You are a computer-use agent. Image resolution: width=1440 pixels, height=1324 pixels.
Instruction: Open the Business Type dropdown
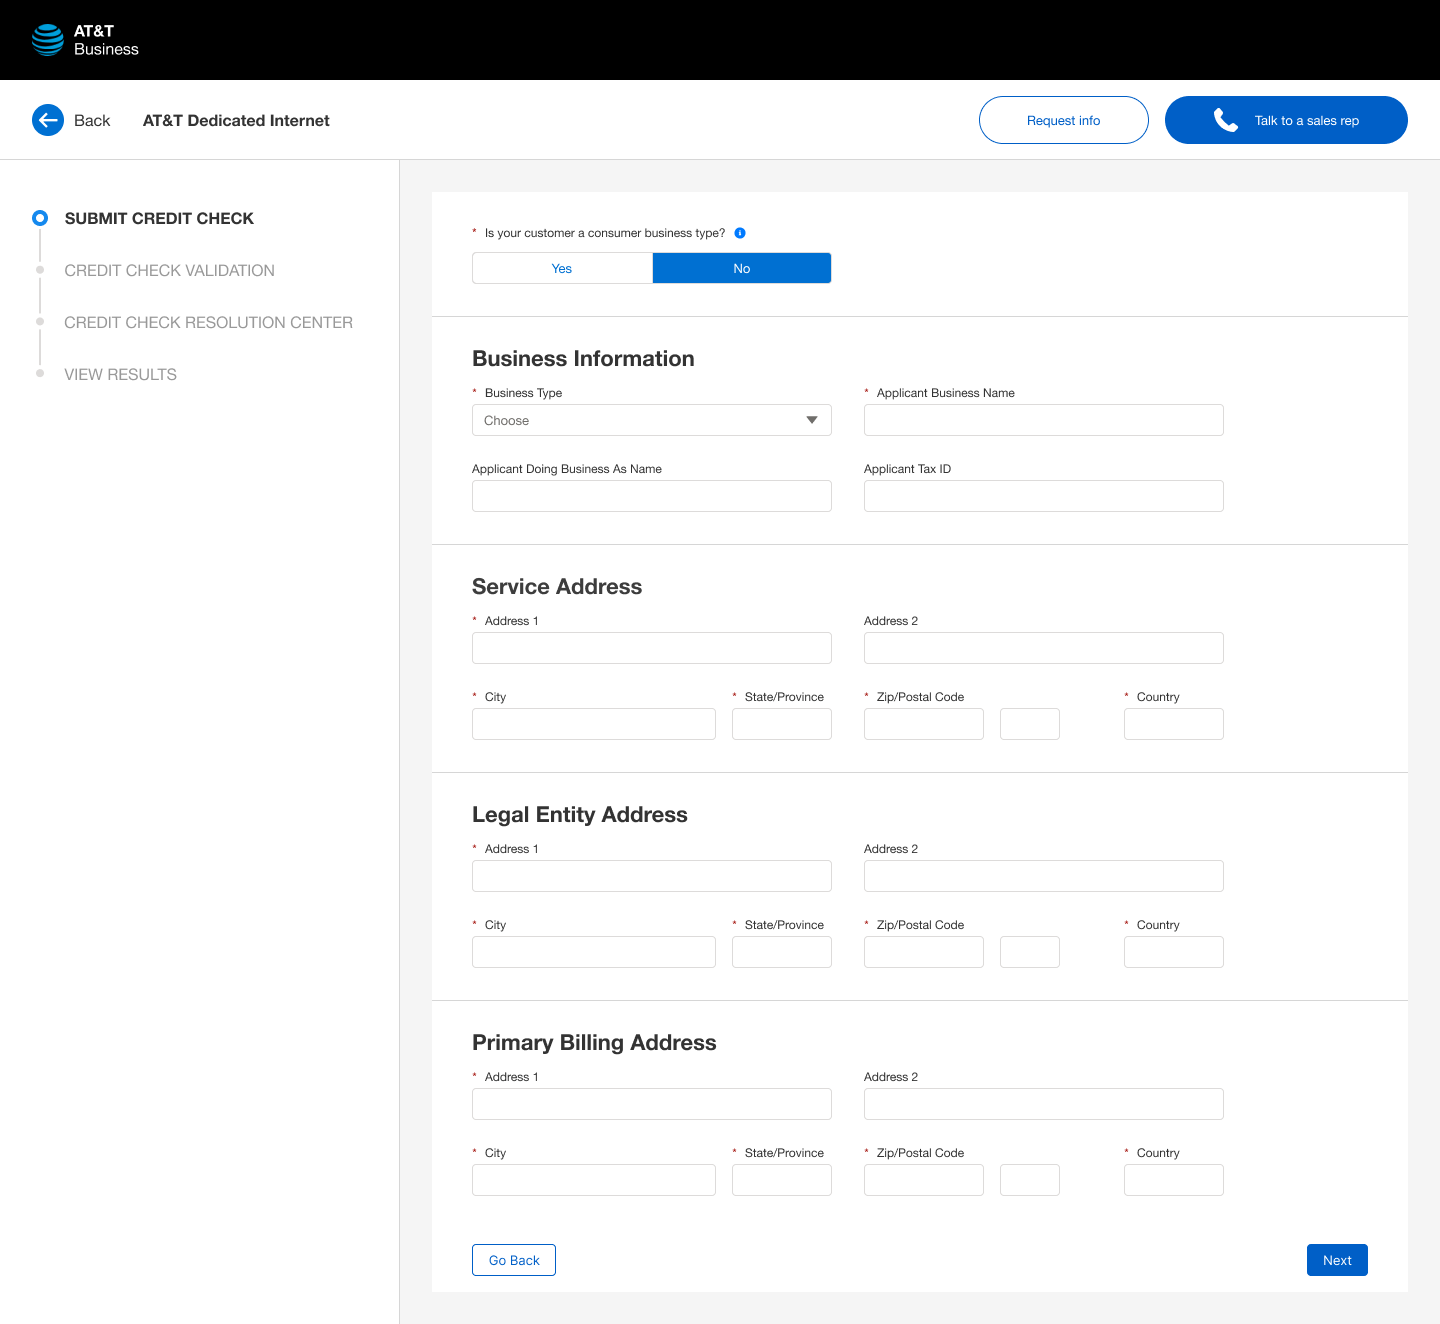pos(652,420)
